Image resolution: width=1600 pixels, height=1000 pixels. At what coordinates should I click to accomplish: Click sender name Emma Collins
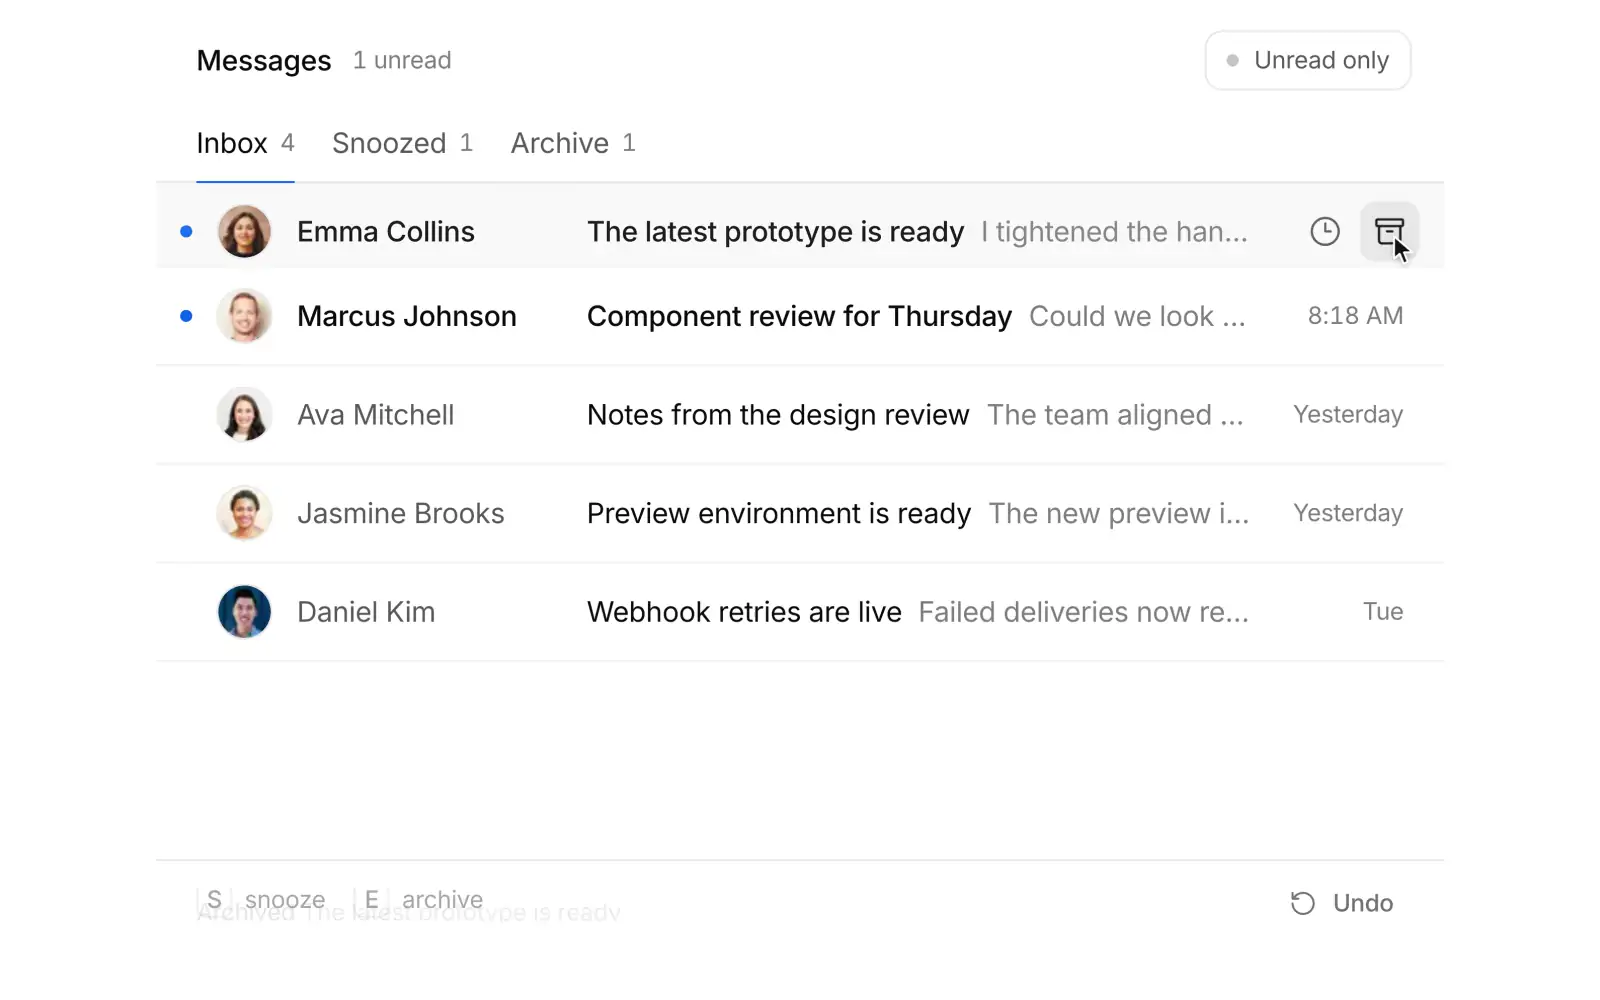(x=386, y=232)
